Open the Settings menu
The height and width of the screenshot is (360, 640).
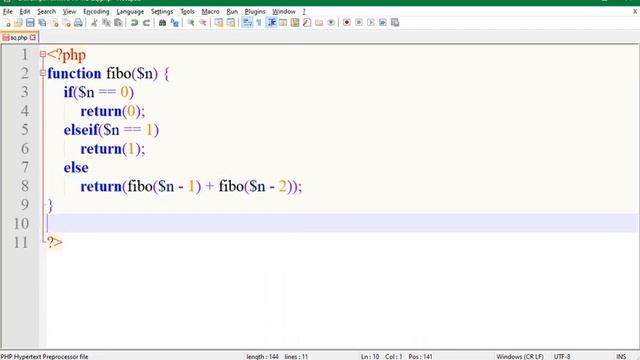coord(162,11)
